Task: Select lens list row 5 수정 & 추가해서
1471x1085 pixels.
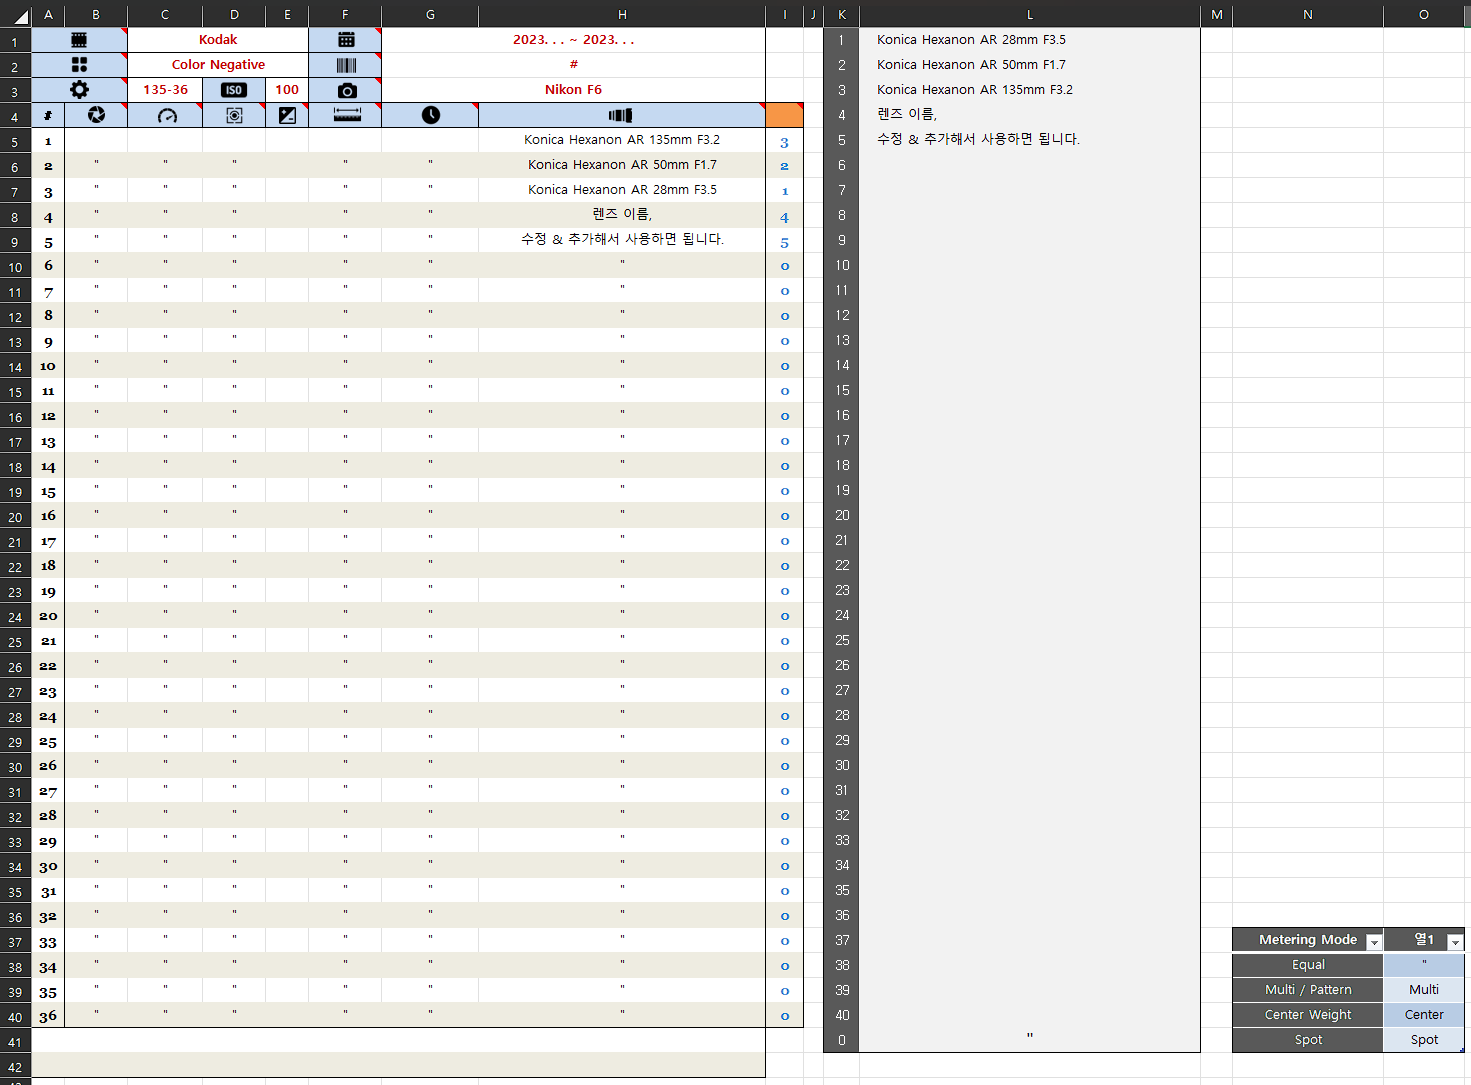Action: tap(1030, 140)
